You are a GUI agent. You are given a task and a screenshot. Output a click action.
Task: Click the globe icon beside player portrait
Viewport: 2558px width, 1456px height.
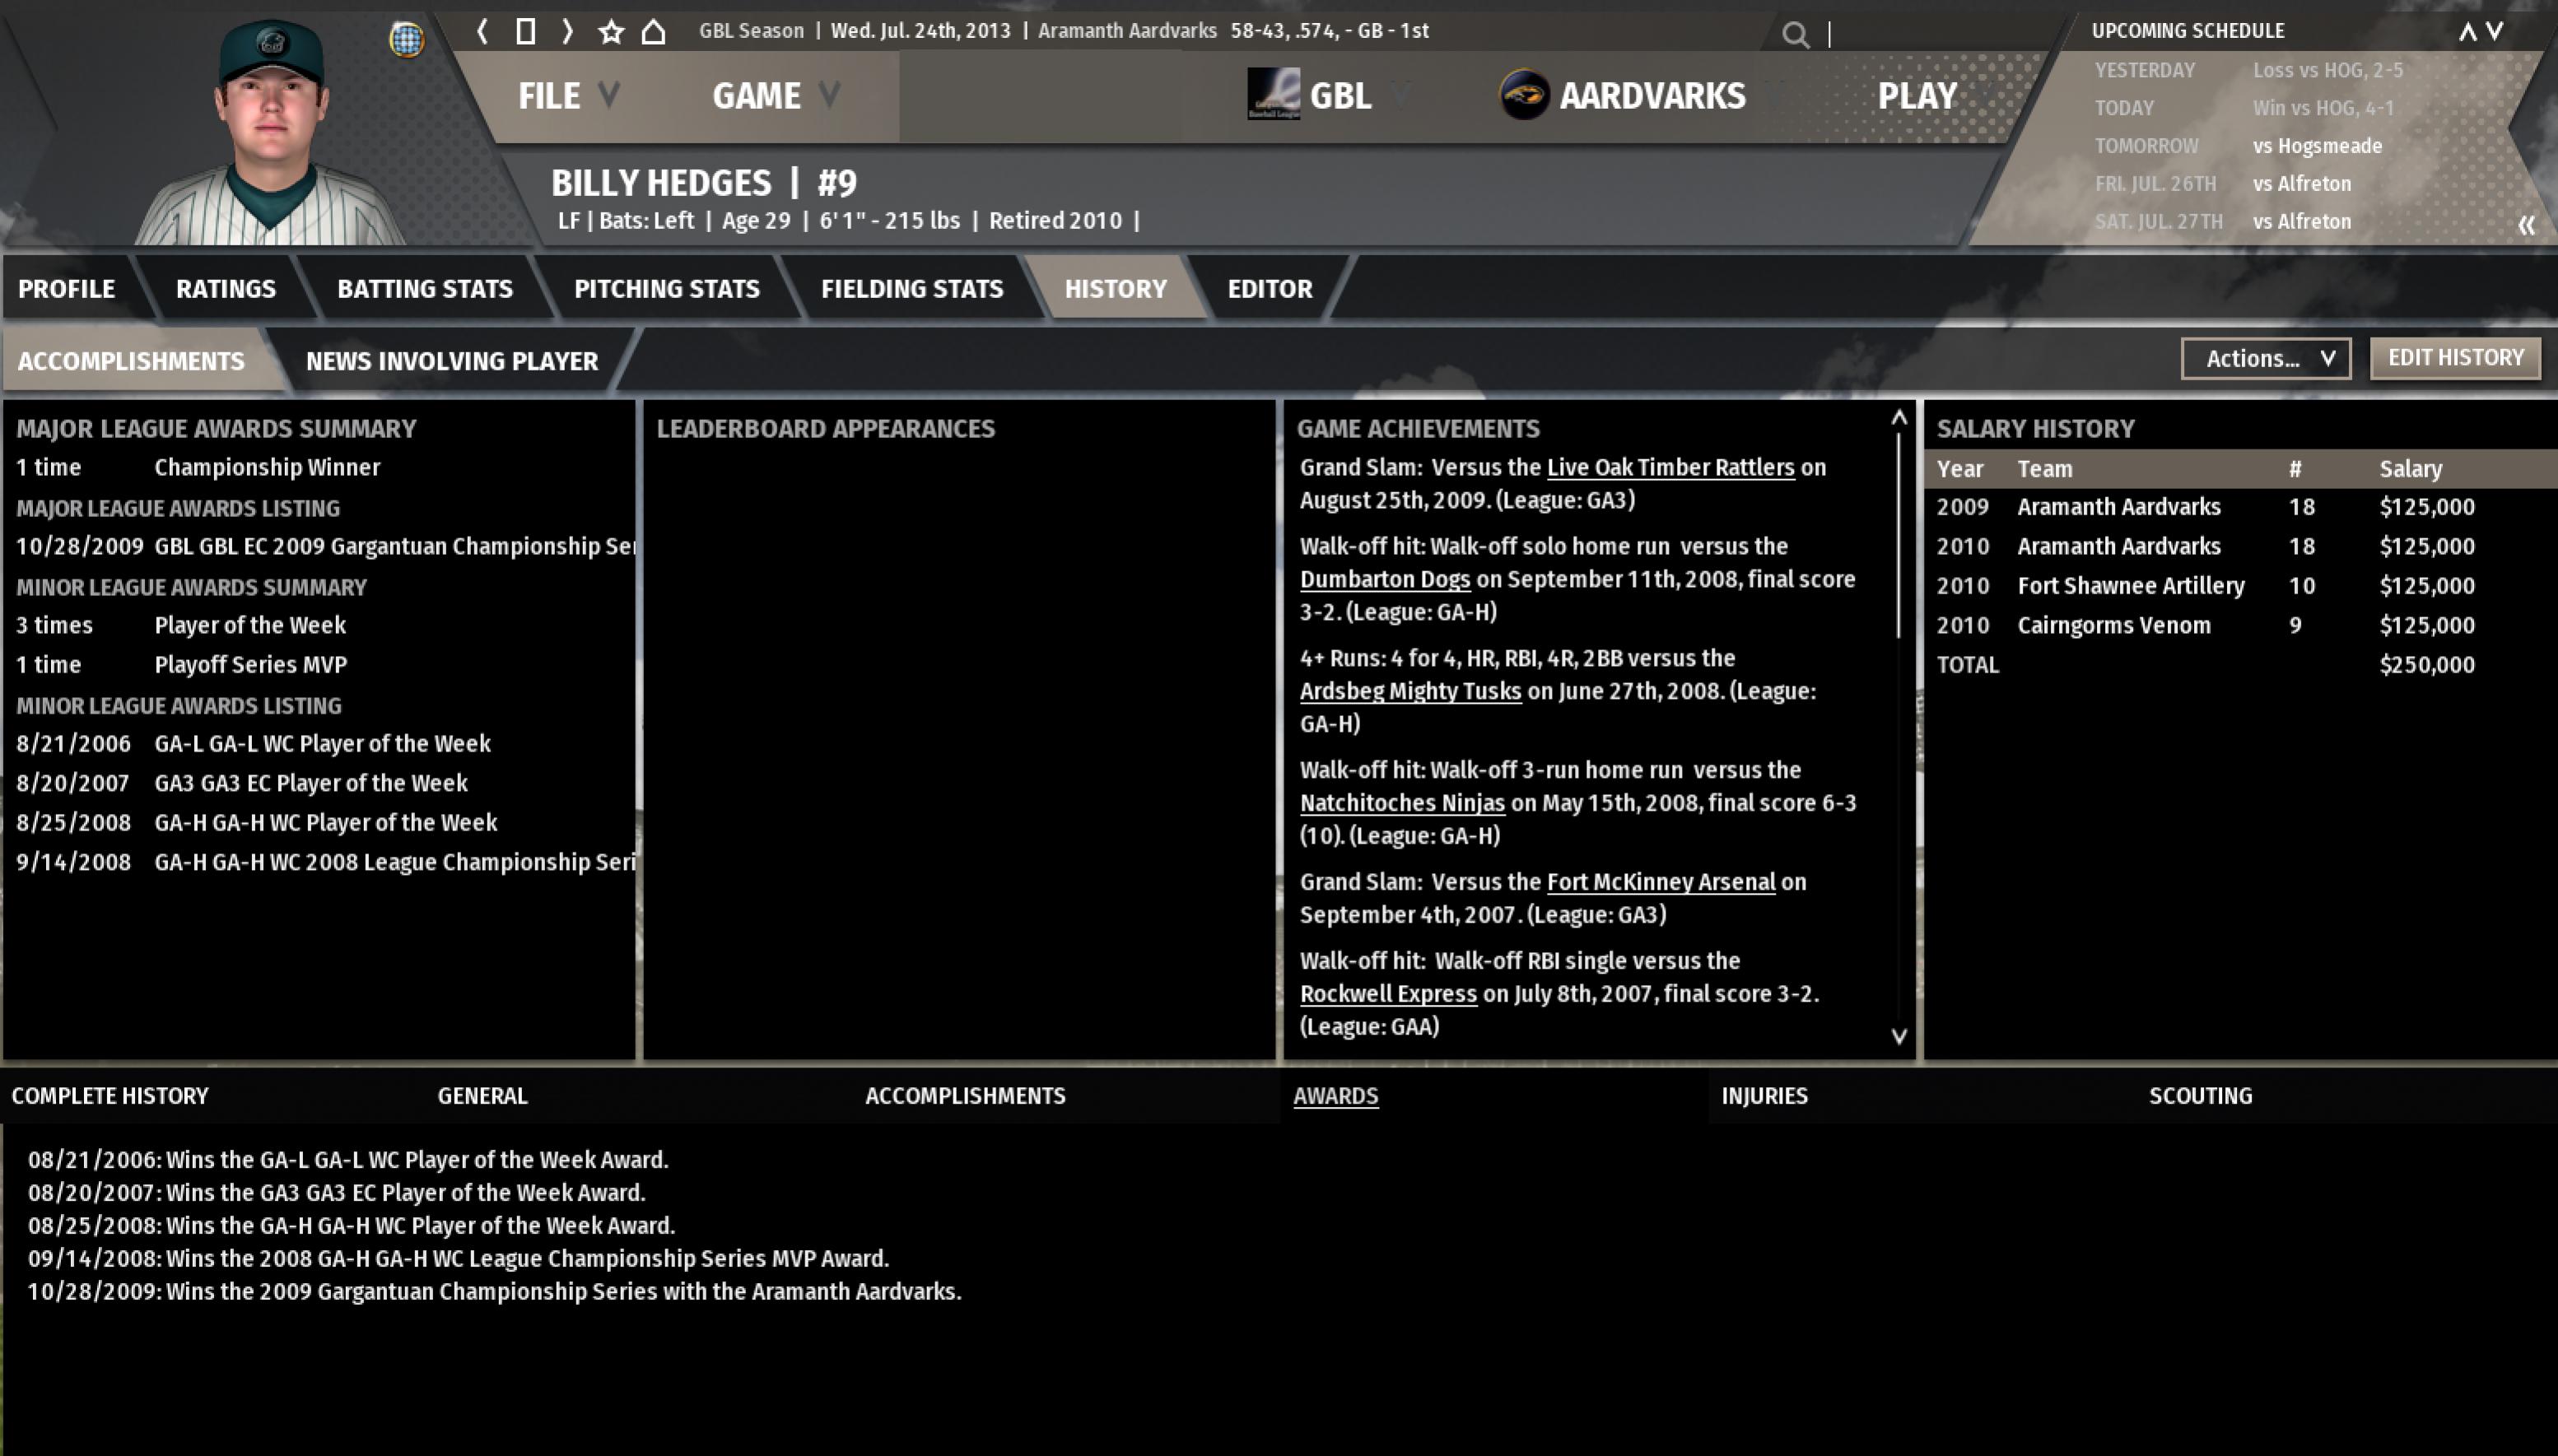[x=406, y=40]
